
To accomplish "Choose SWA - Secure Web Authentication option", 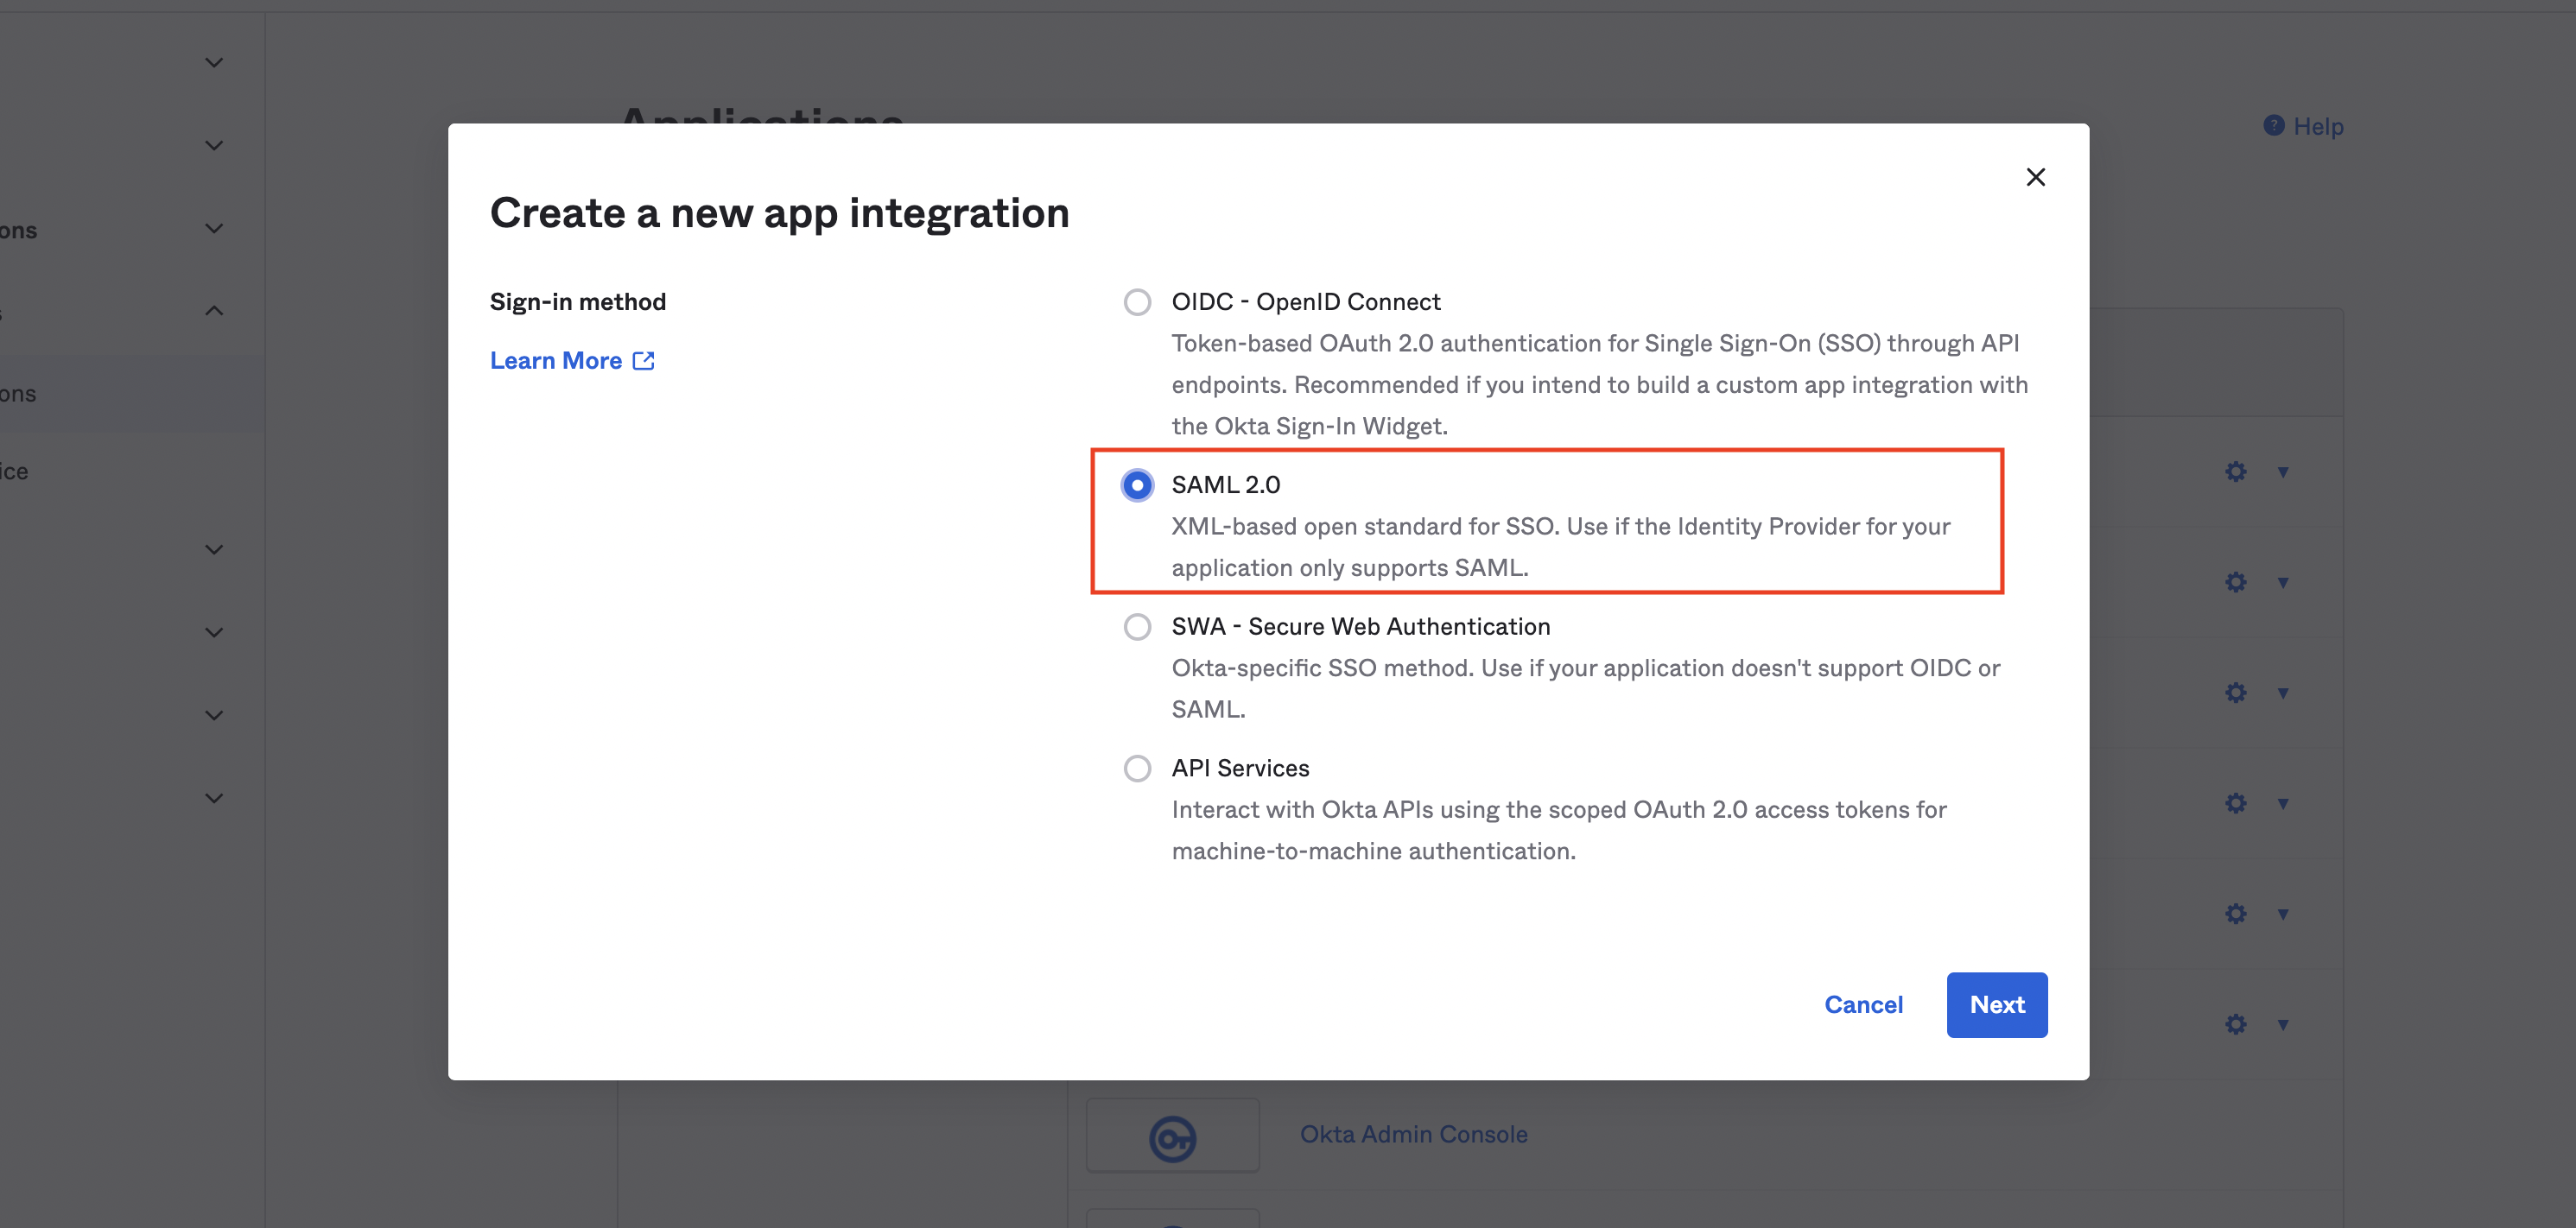I will pyautogui.click(x=1137, y=627).
